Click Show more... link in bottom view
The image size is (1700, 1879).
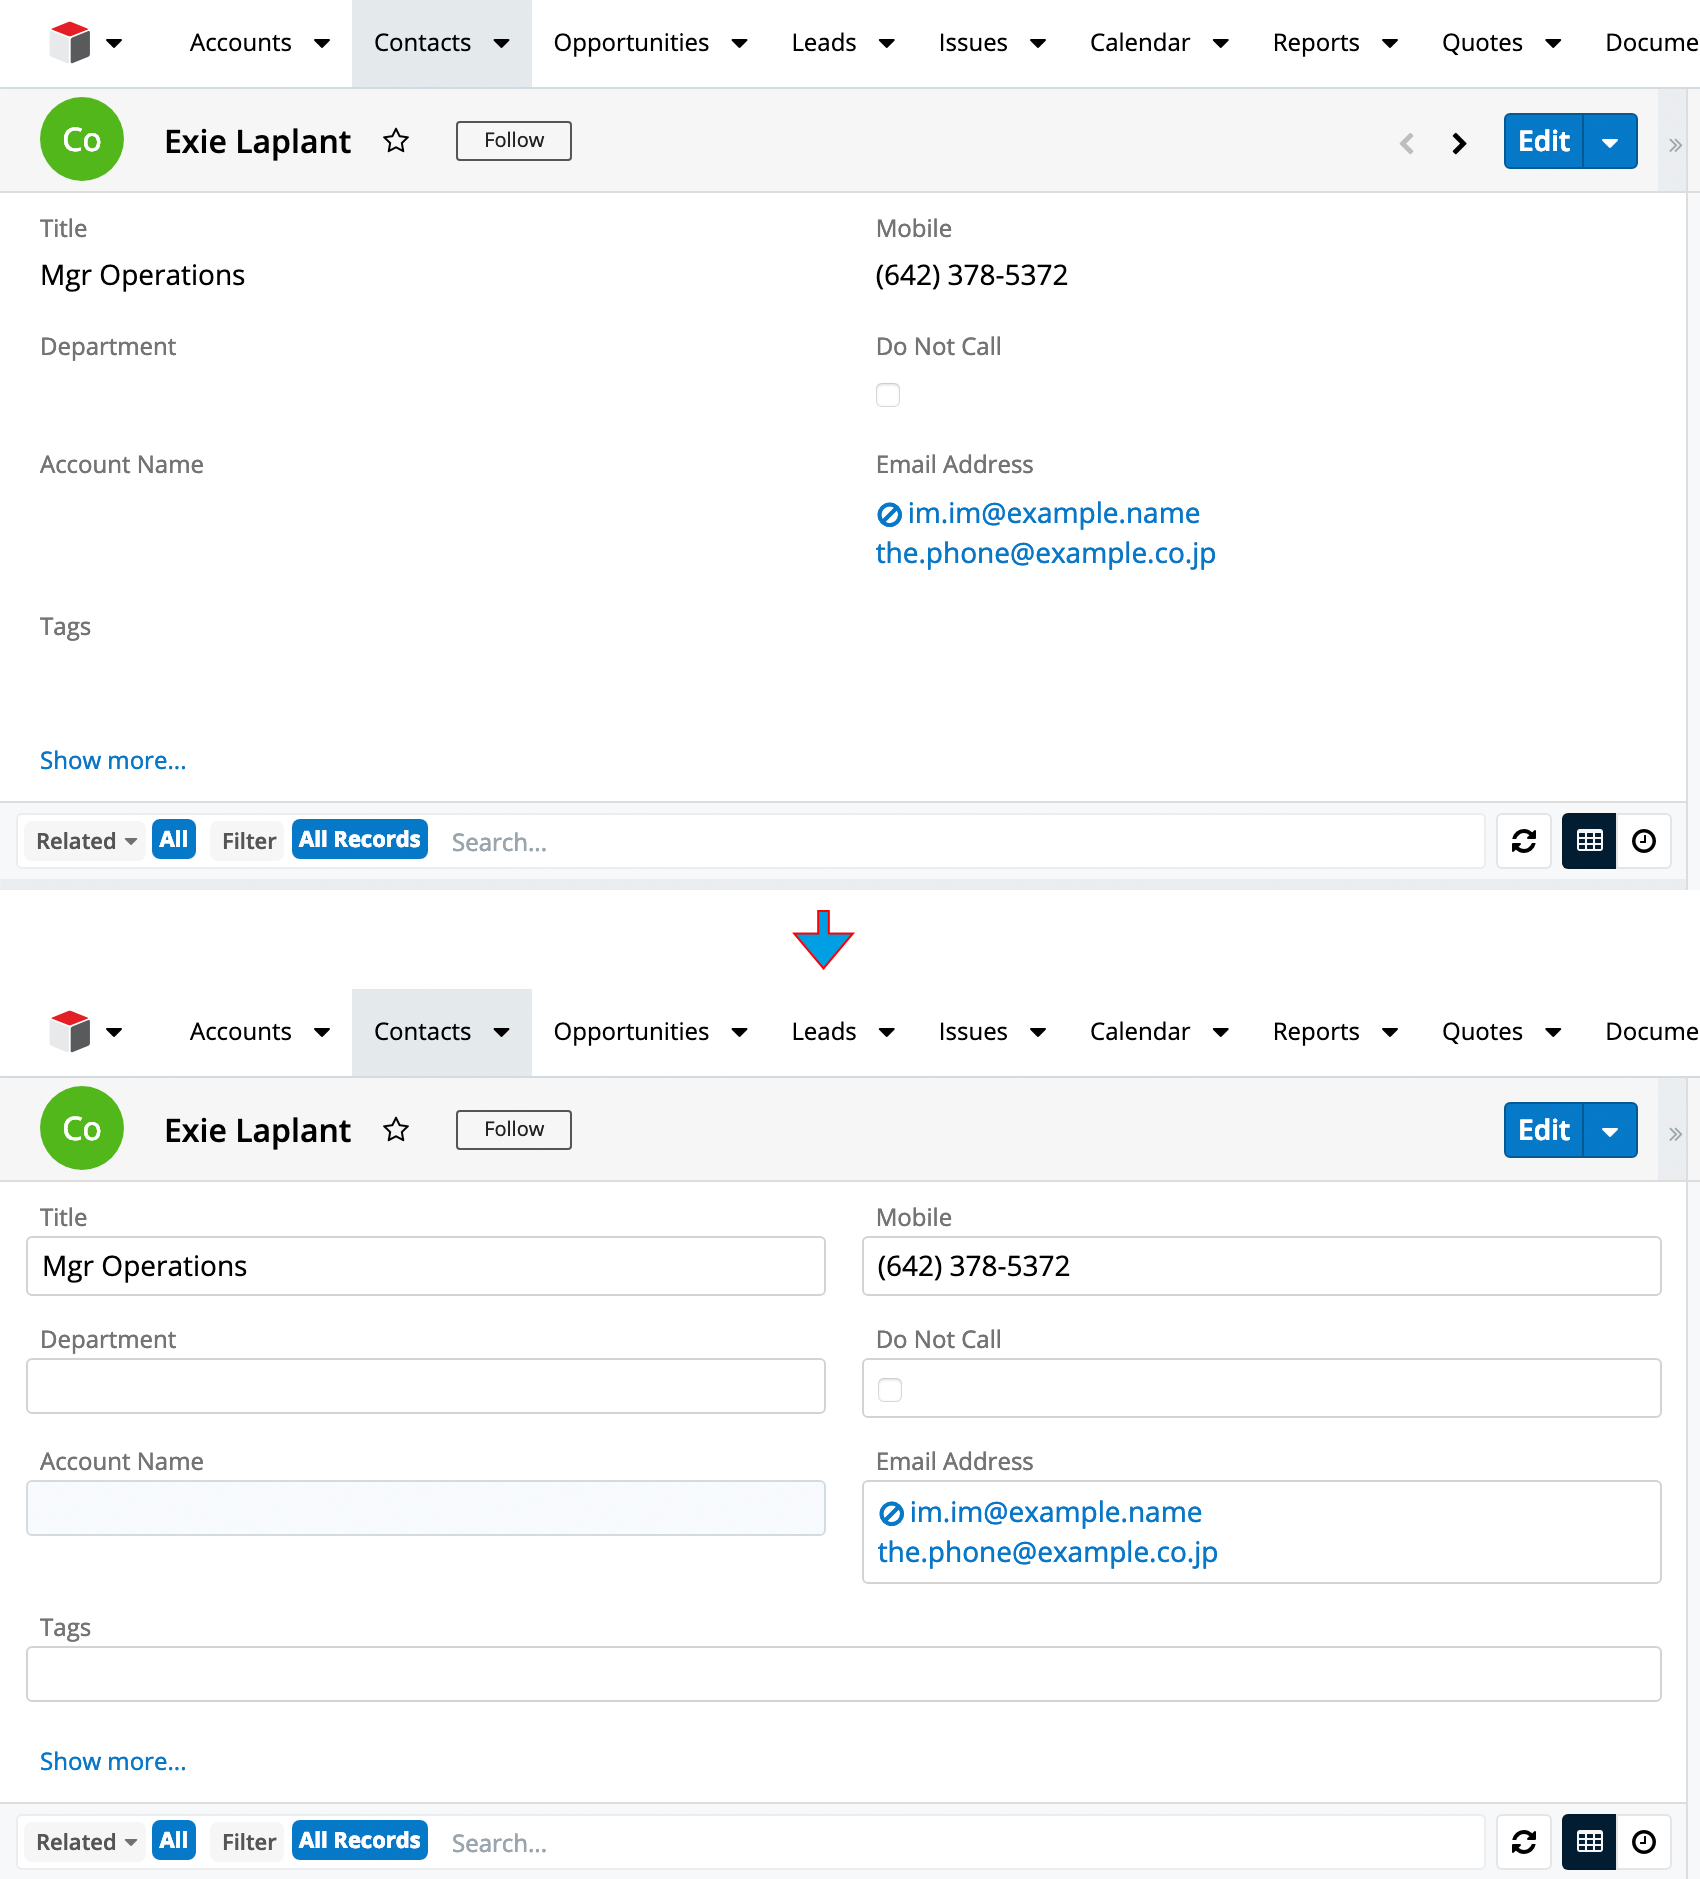113,1762
